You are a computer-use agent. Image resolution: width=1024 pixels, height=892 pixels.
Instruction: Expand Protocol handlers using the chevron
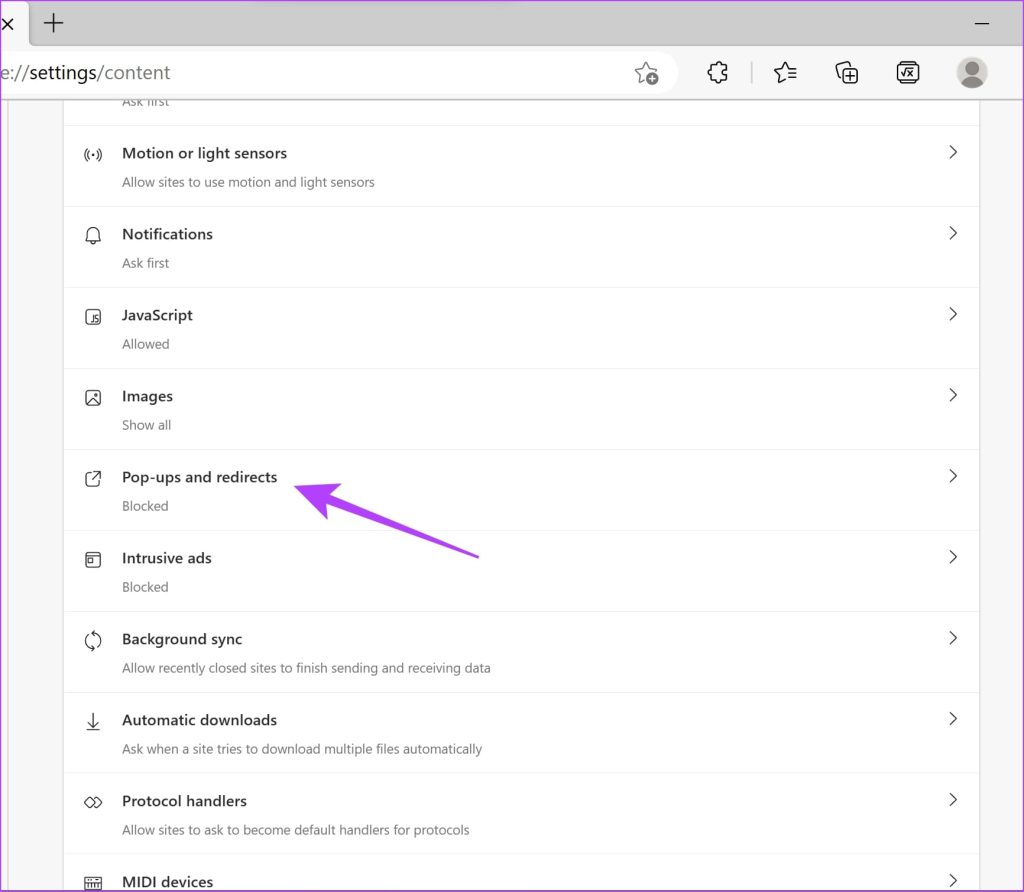(x=952, y=799)
